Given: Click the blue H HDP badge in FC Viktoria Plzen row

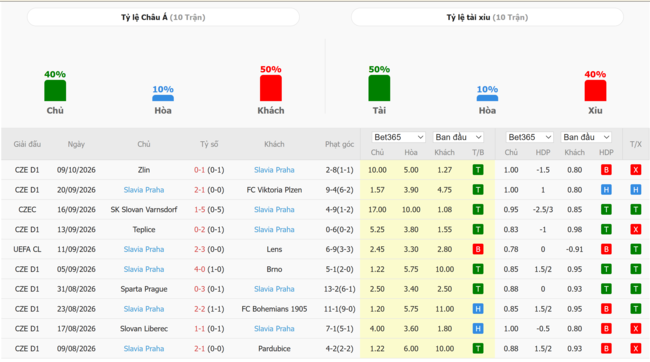Looking at the screenshot, I should [606, 190].
